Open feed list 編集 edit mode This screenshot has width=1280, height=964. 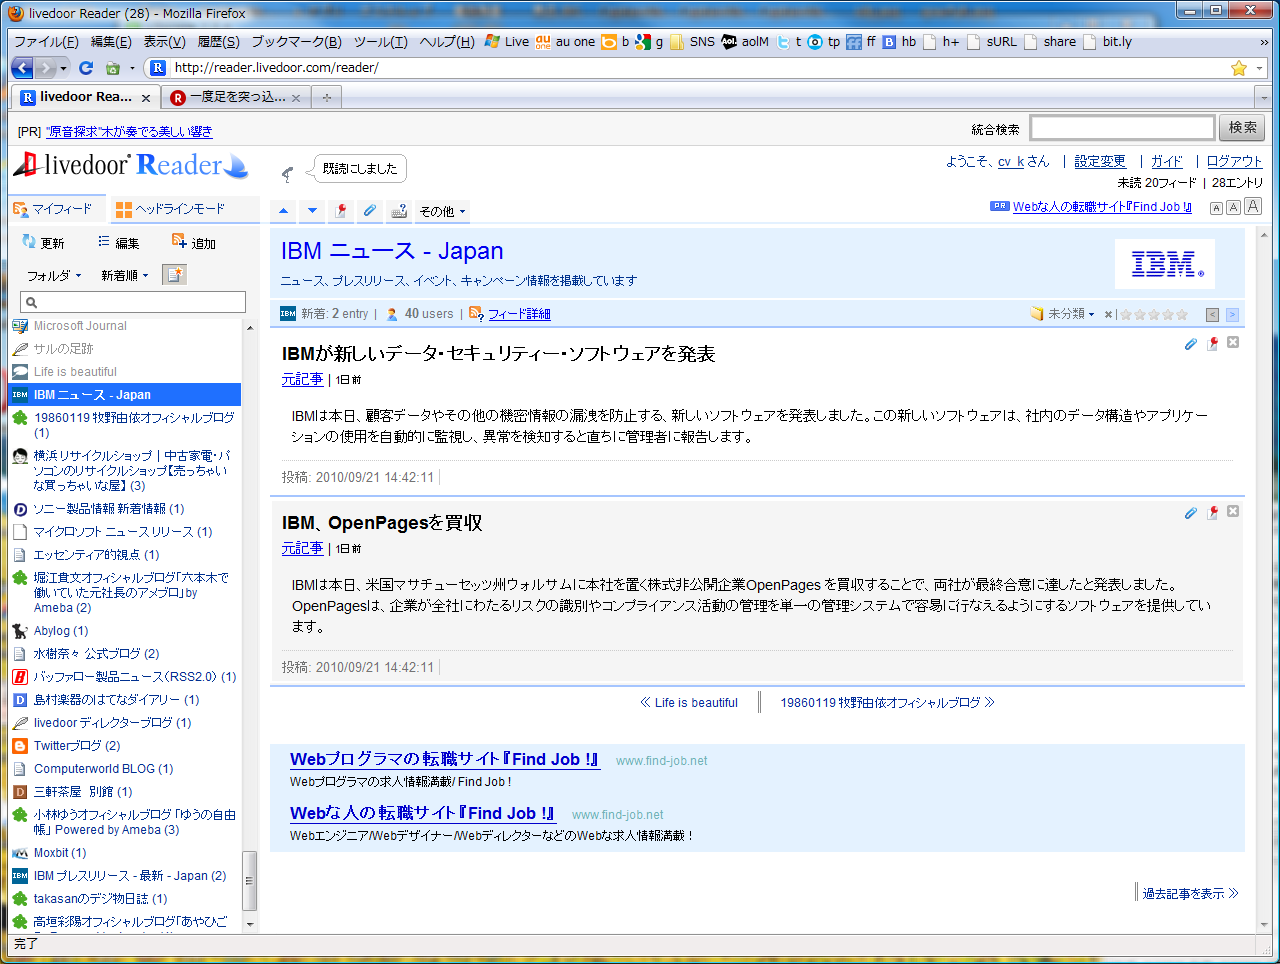pyautogui.click(x=118, y=243)
